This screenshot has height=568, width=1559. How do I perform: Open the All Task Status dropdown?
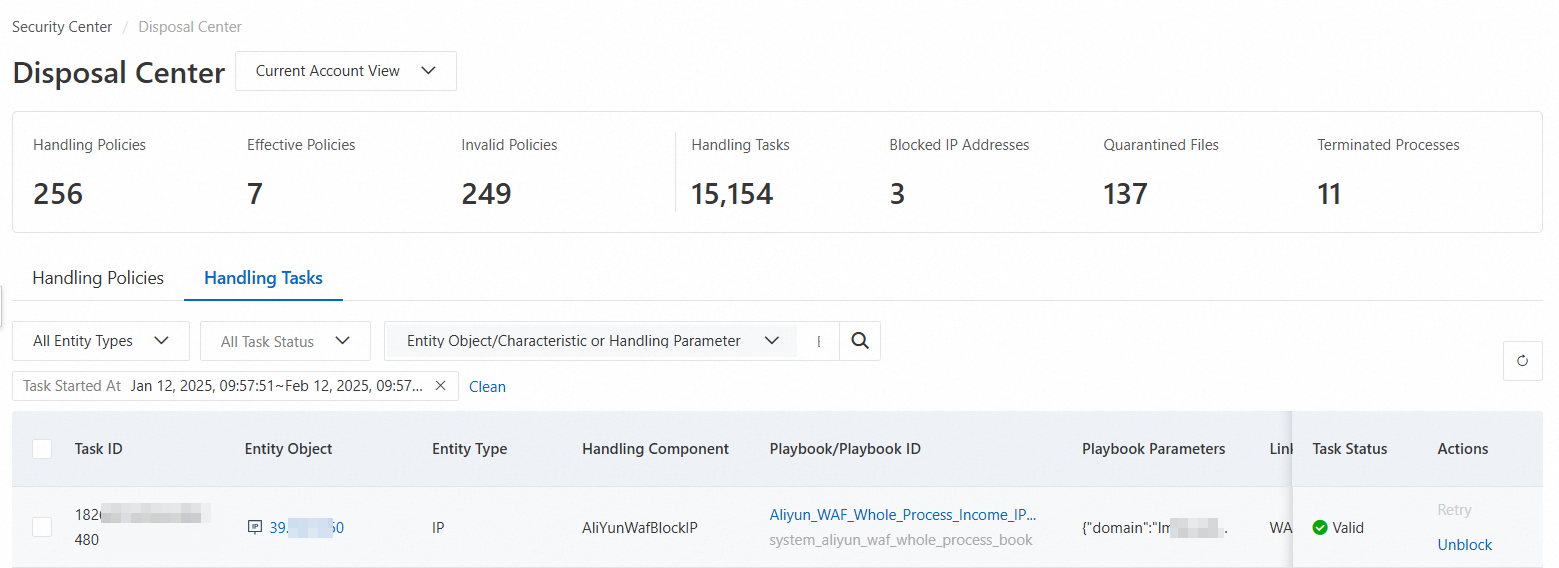285,341
